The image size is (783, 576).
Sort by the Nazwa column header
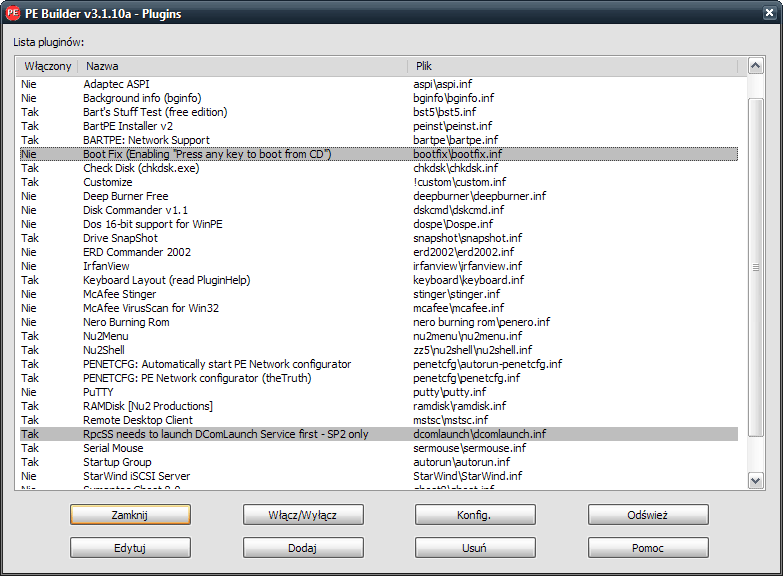(243, 66)
